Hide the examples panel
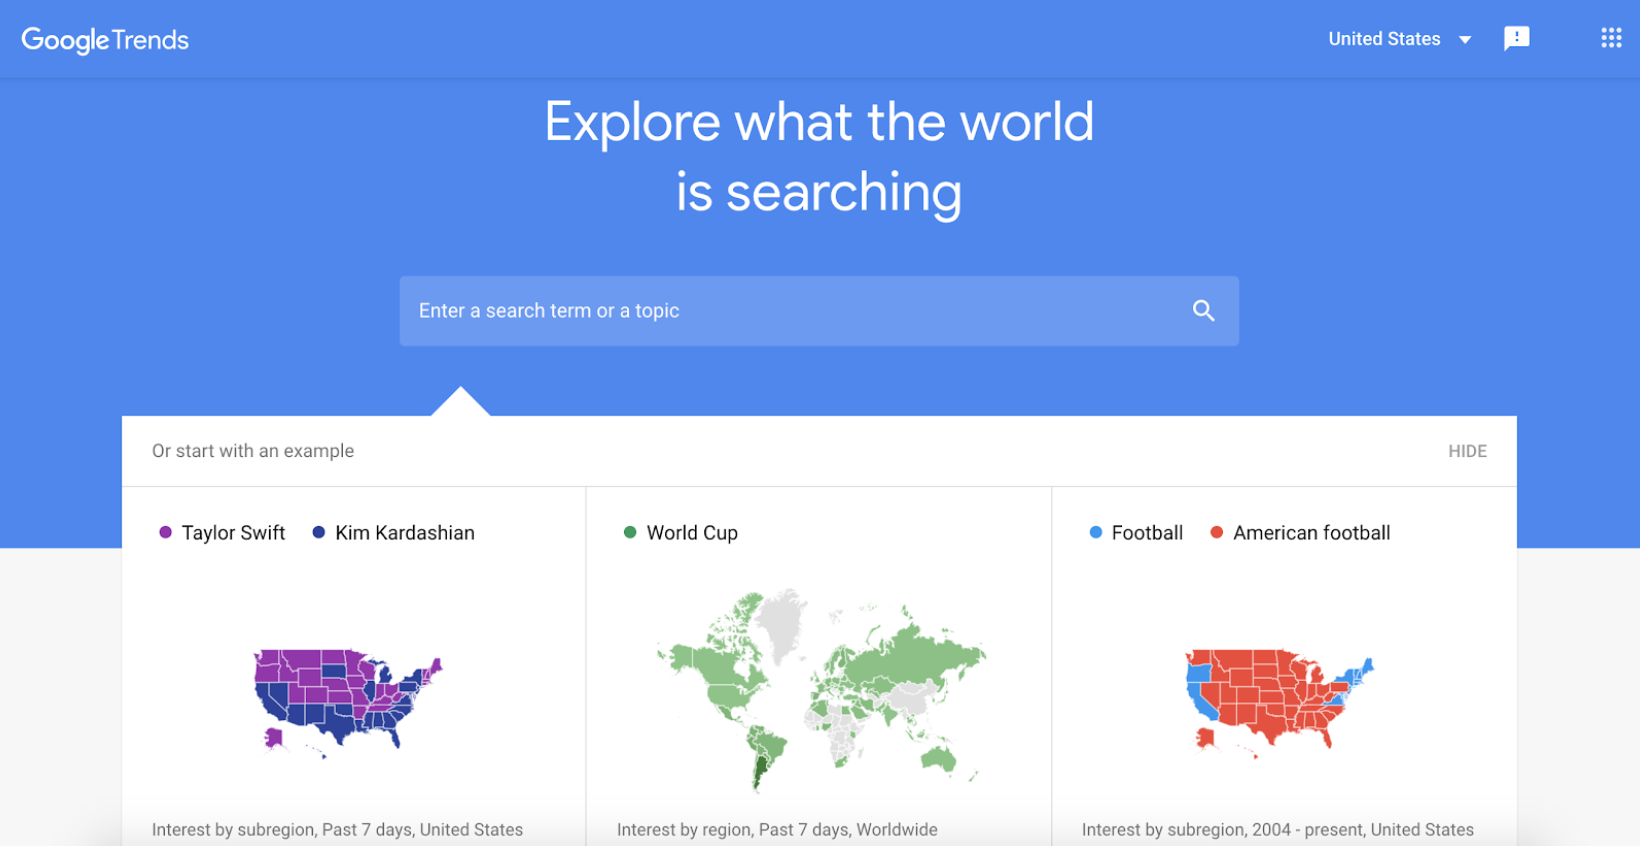The width and height of the screenshot is (1640, 846). pos(1467,451)
